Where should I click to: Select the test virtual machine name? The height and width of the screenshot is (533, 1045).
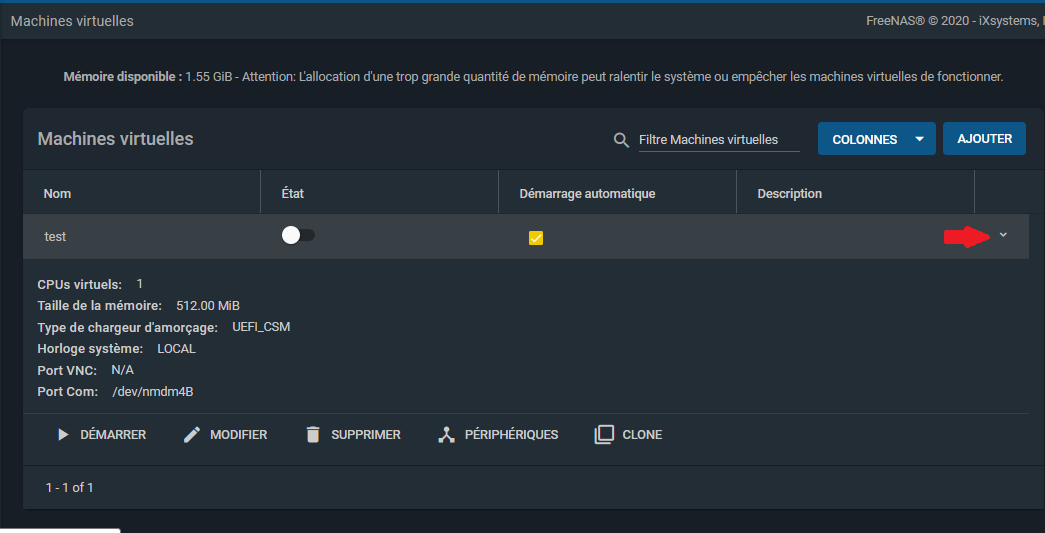point(56,236)
